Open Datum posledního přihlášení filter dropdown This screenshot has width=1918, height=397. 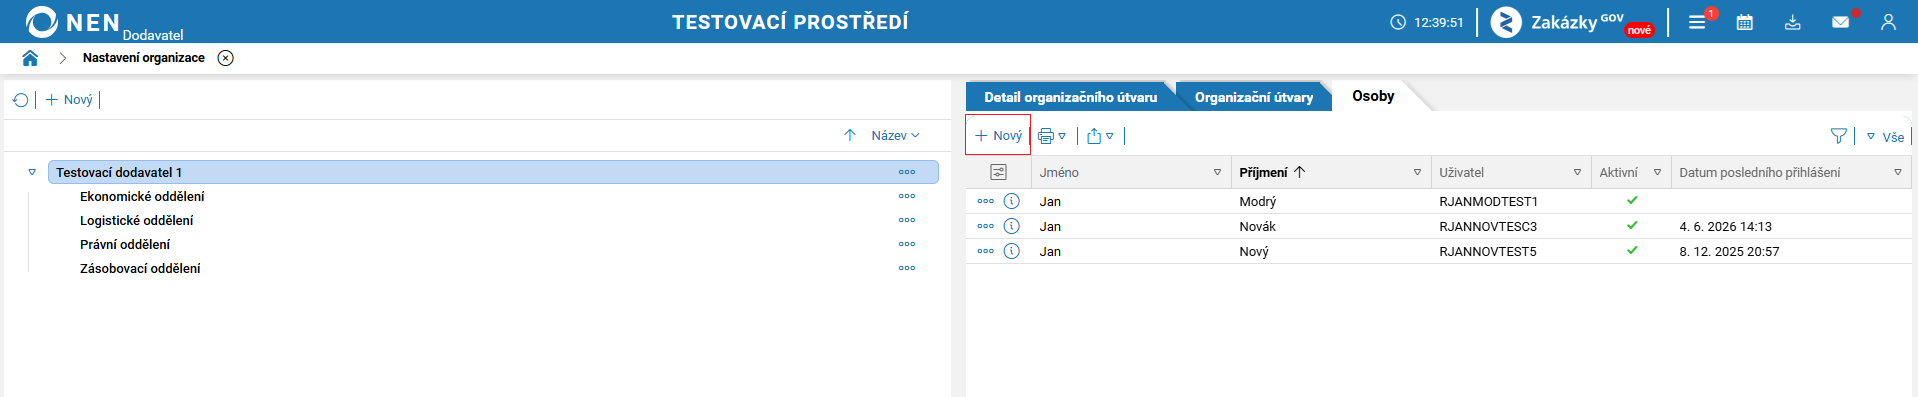coord(1897,172)
